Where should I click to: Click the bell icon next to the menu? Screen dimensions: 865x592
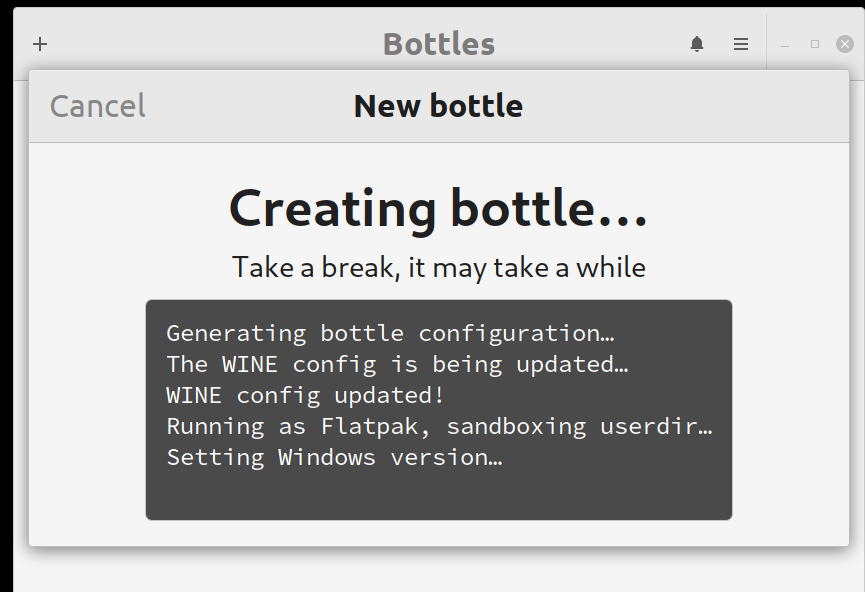pyautogui.click(x=697, y=44)
